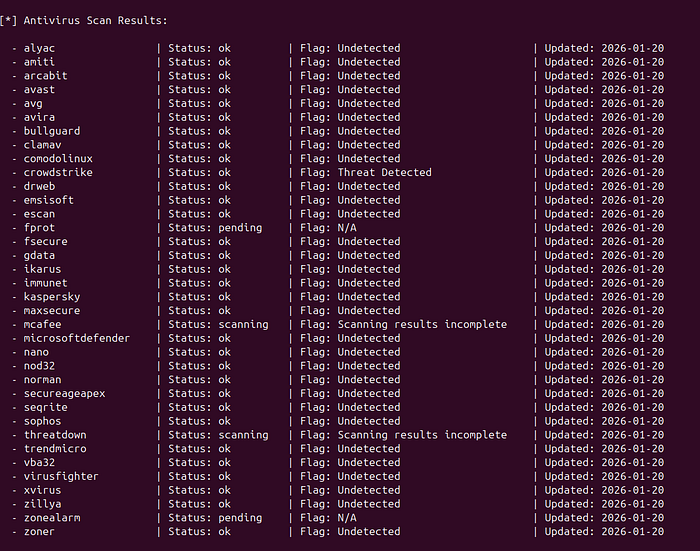Click the emsisoft engine name

pyautogui.click(x=49, y=200)
